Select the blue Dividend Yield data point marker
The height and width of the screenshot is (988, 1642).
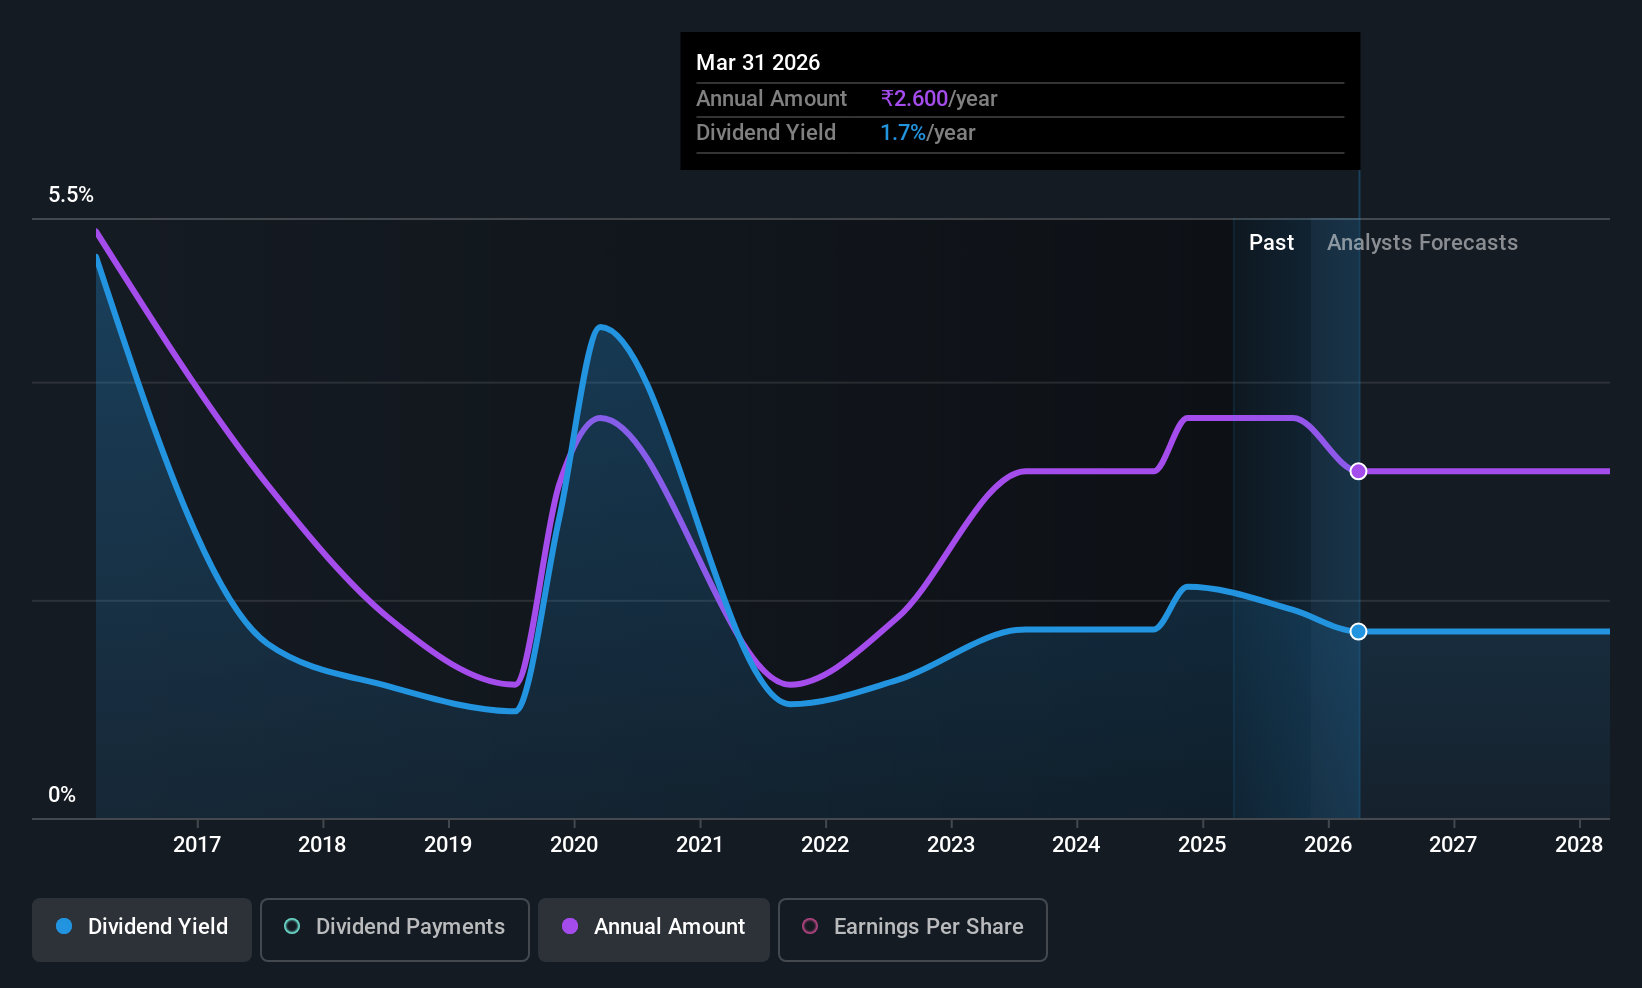[x=1358, y=631]
